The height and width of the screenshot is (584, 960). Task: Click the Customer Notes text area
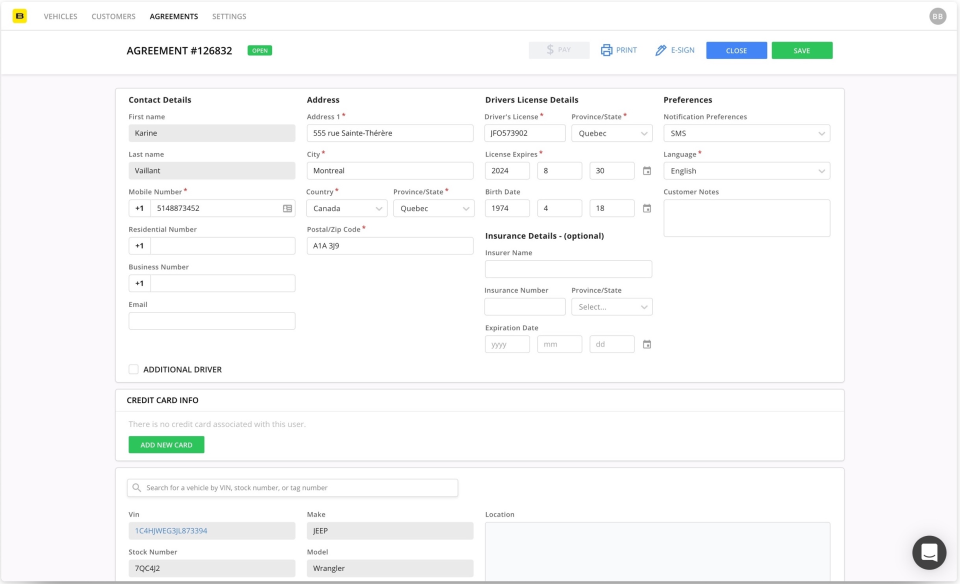tap(746, 218)
